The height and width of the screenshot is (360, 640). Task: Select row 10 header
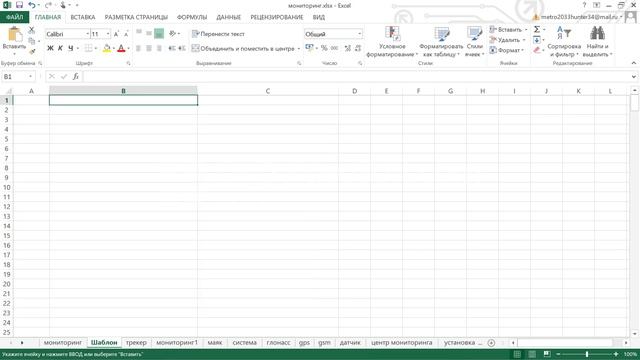coord(7,187)
